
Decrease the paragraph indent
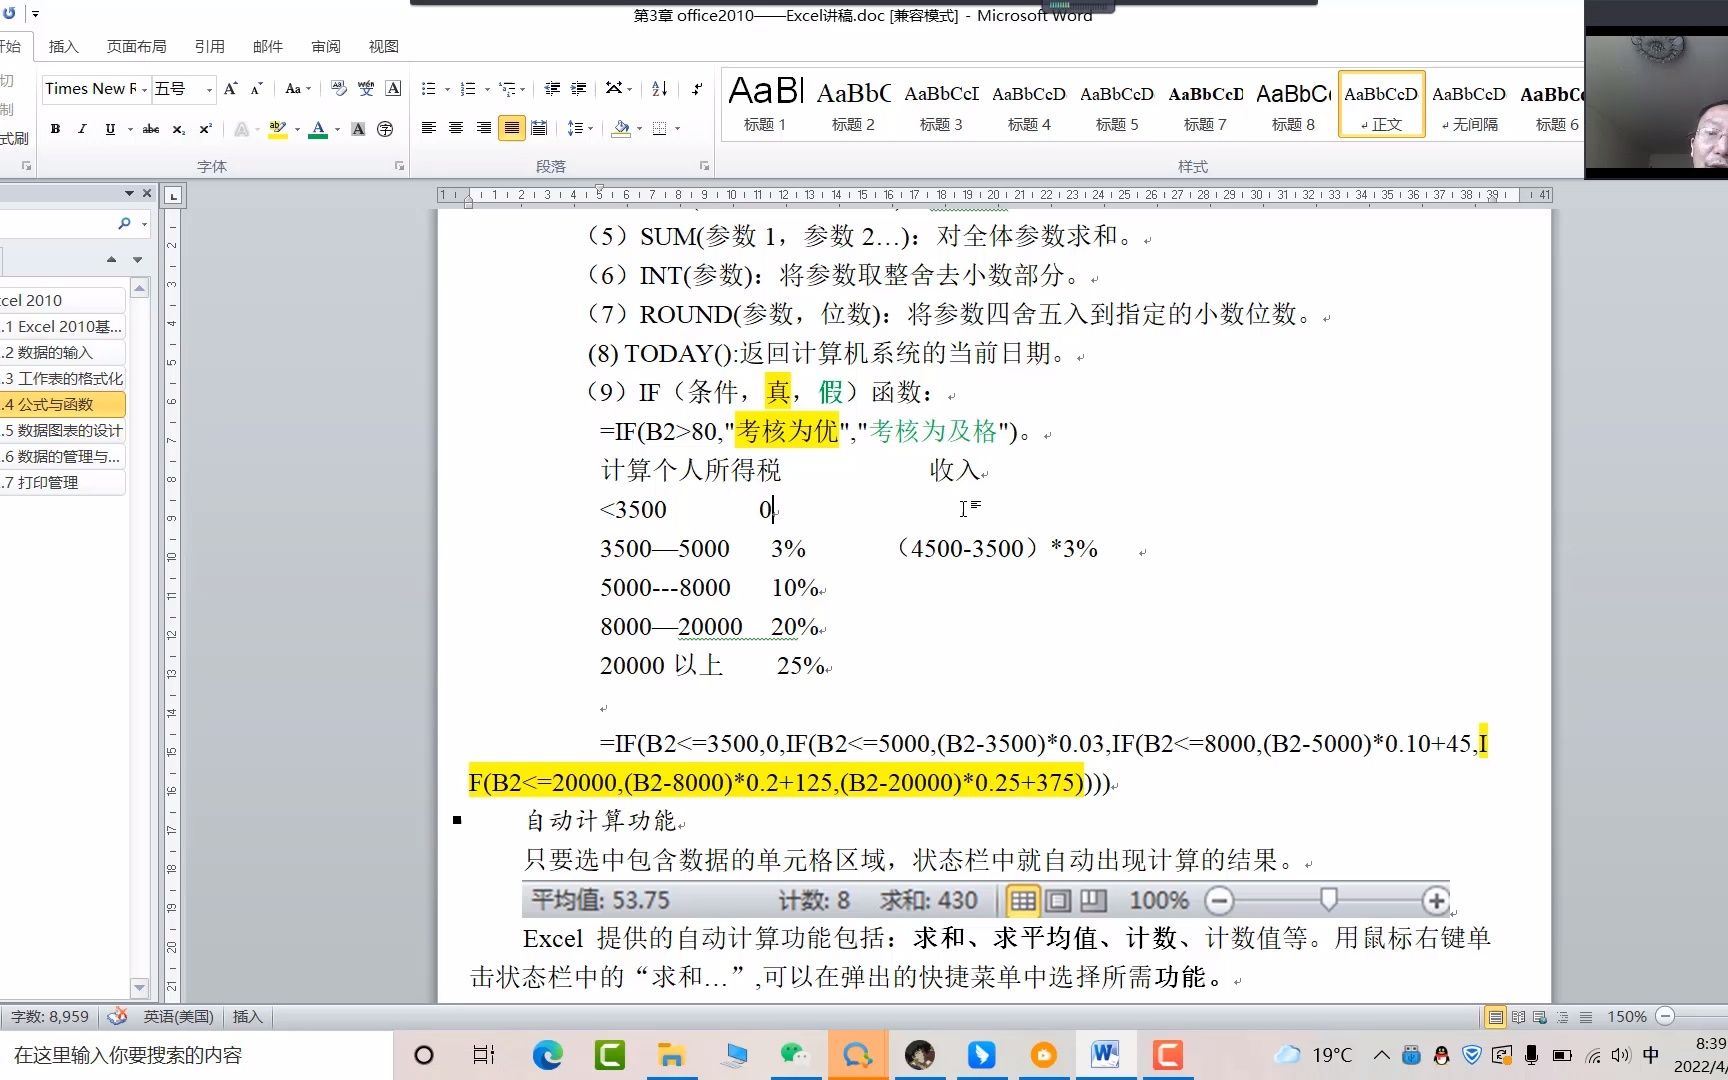click(552, 89)
